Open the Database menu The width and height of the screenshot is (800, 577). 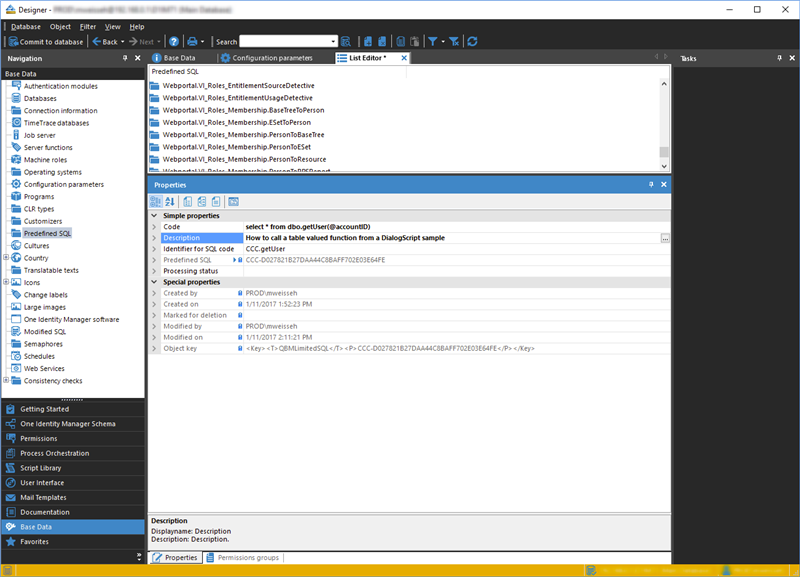[25, 26]
